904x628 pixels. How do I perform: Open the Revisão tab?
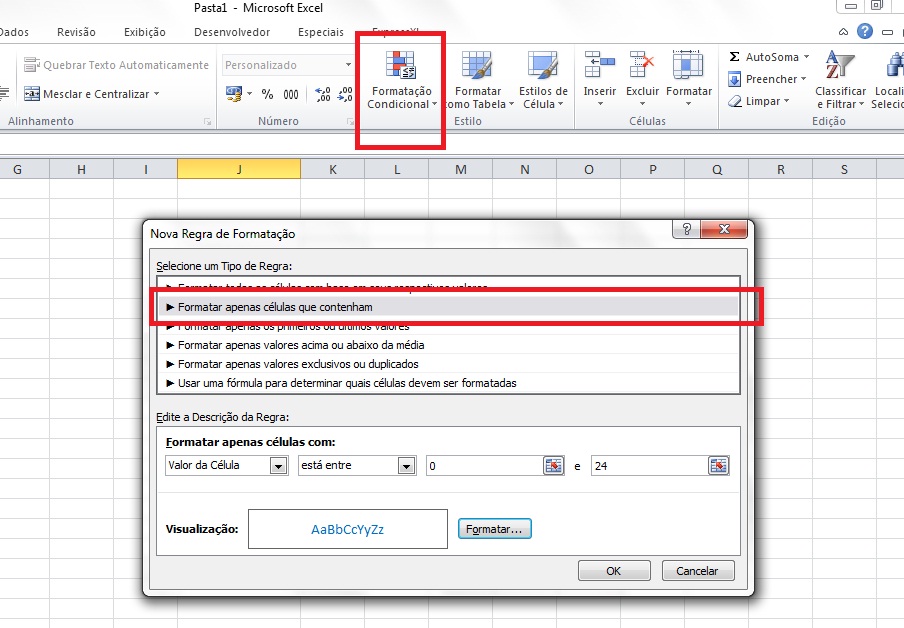click(76, 32)
